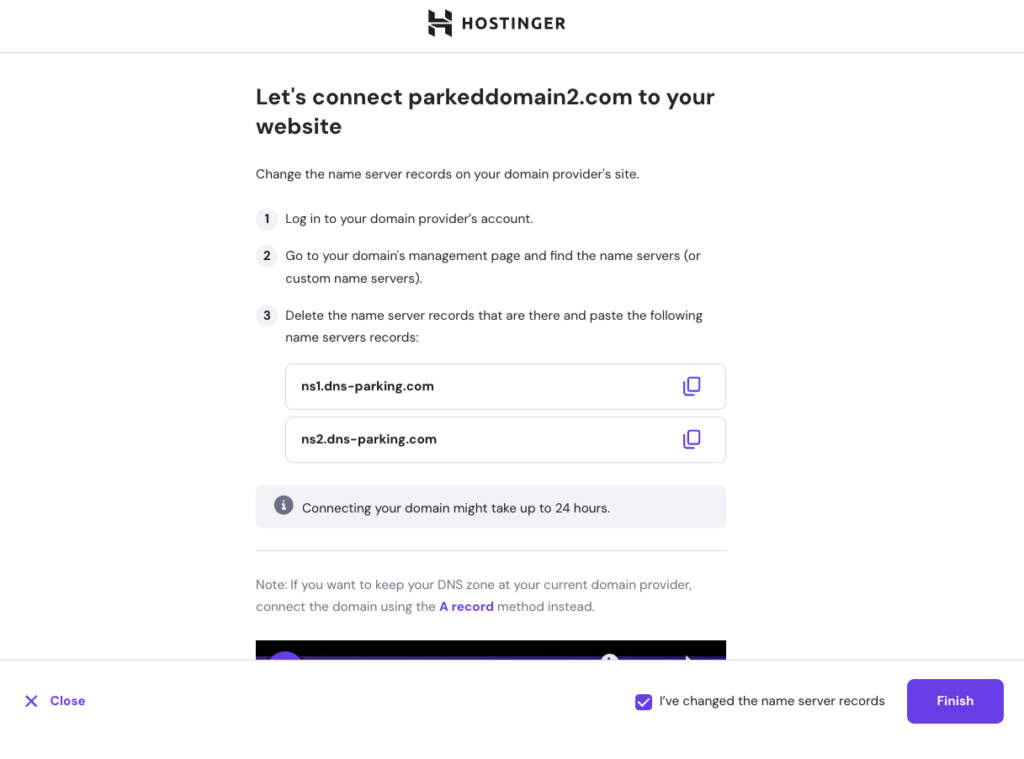Select the step 2 circle indicator

(x=266, y=256)
